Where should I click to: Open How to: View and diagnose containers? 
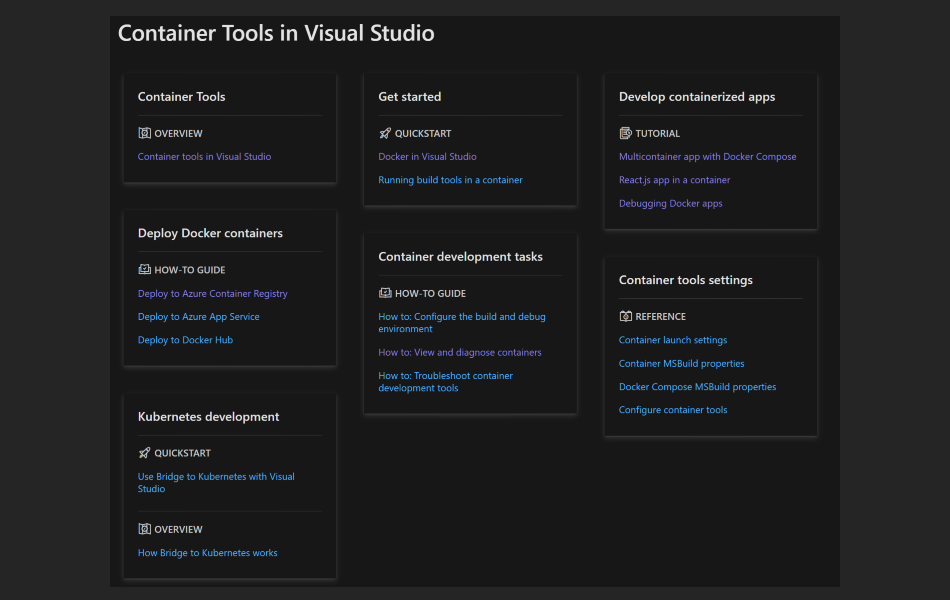(x=459, y=353)
